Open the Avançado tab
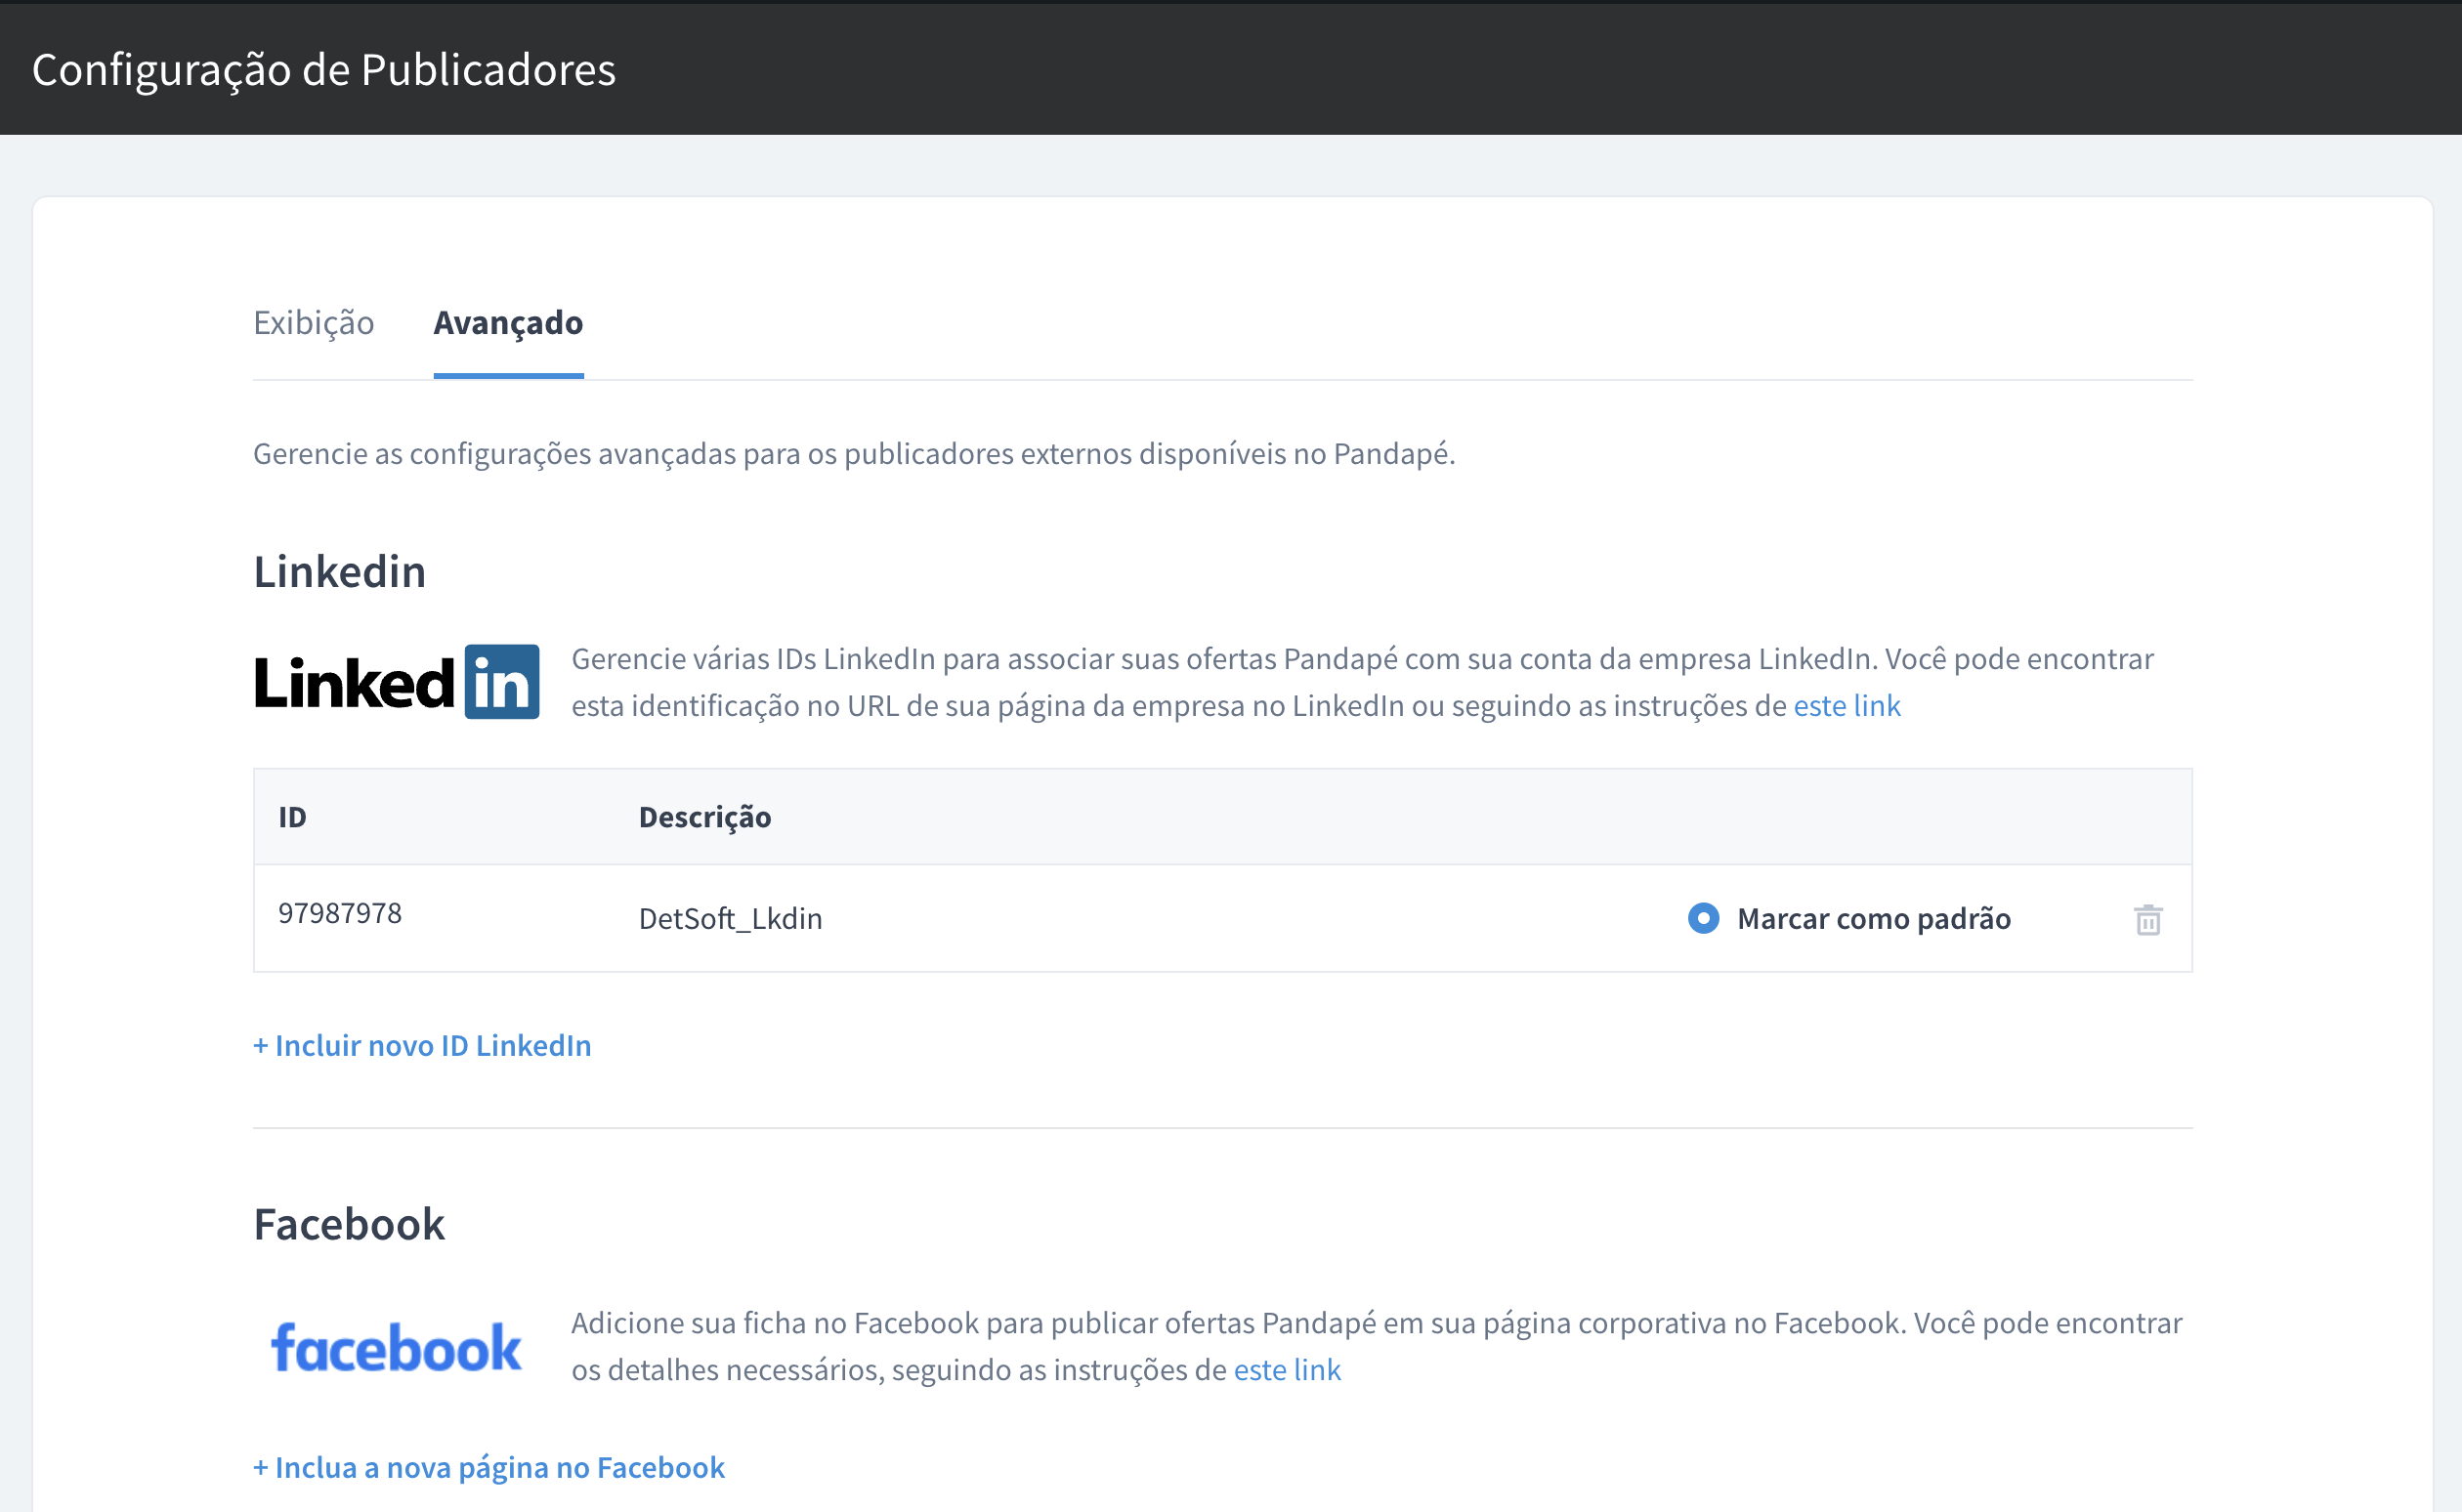Screen dimensions: 2462x1512 (x=508, y=323)
